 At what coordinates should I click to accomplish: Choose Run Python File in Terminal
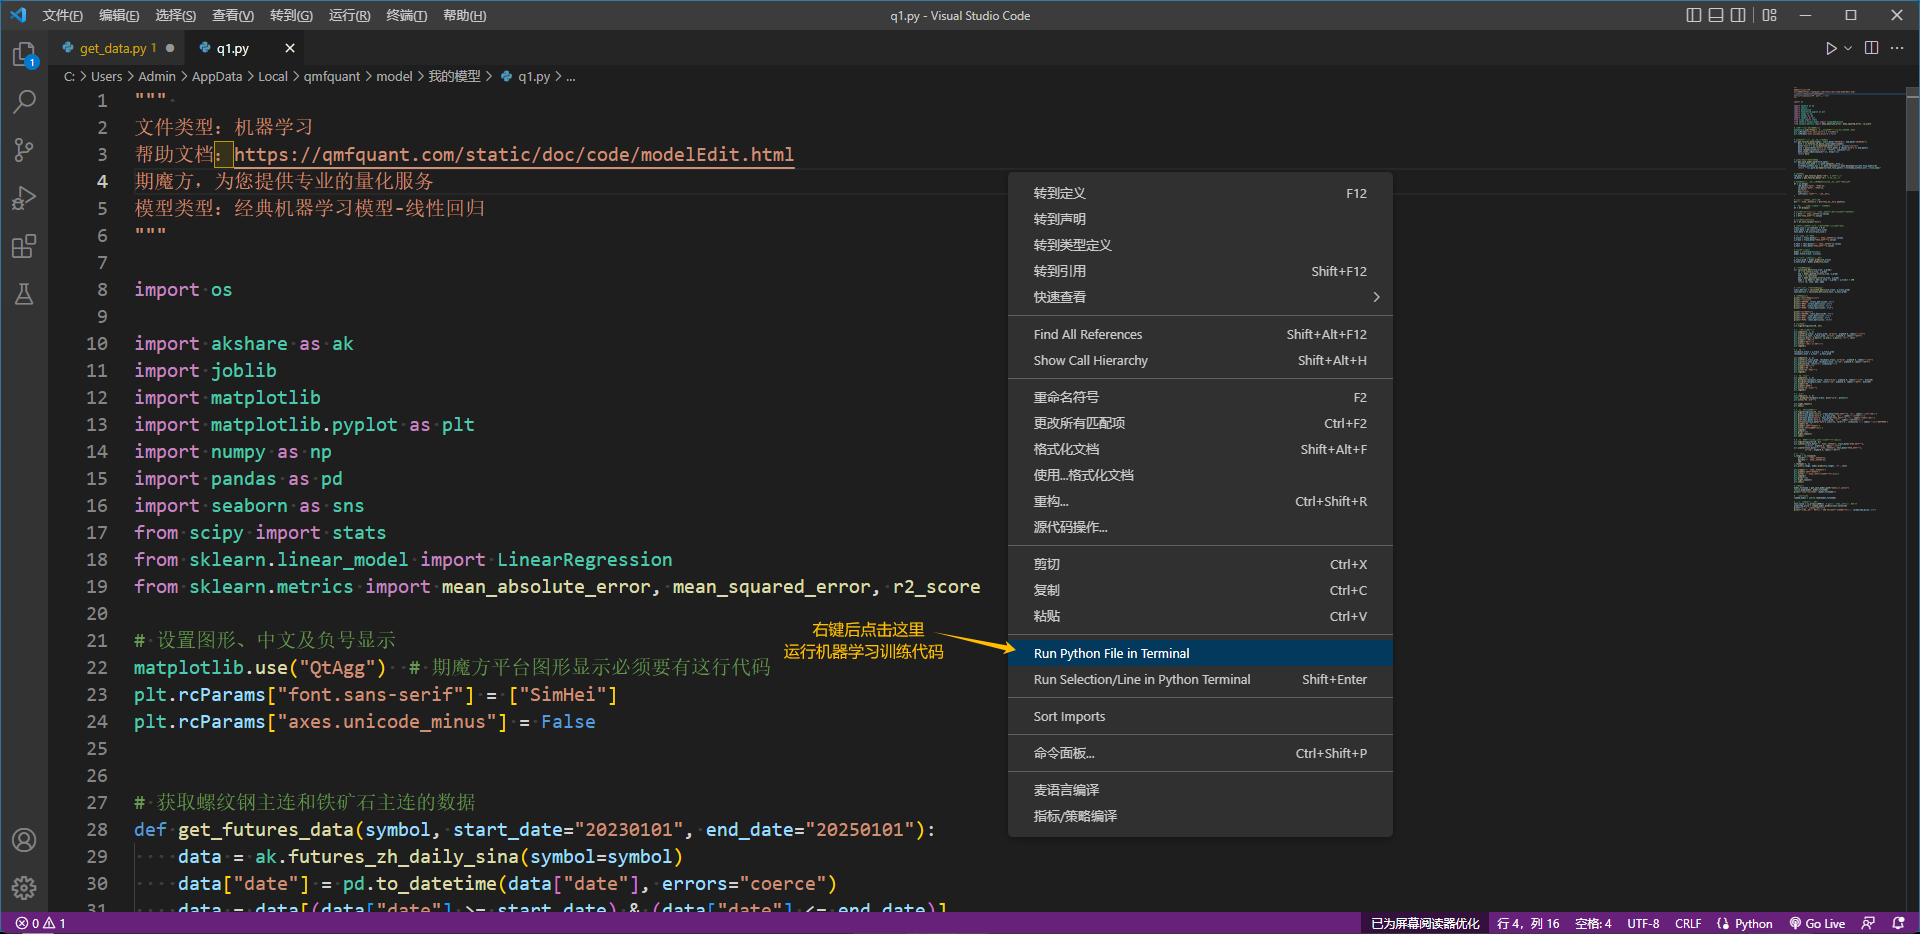pos(1200,653)
